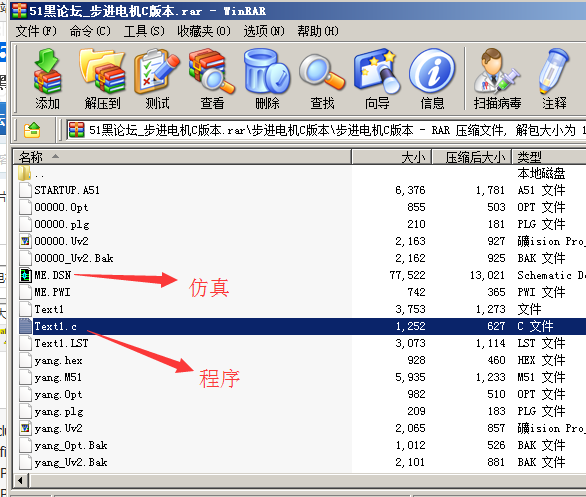Sort by Size (大小) column header

tap(392, 157)
